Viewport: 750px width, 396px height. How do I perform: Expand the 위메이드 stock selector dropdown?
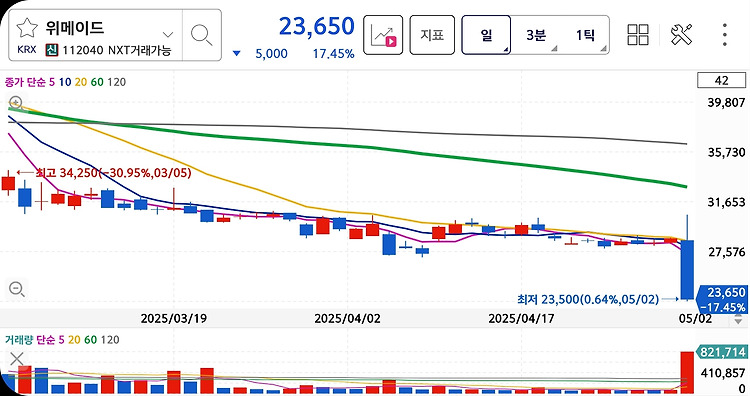(167, 34)
